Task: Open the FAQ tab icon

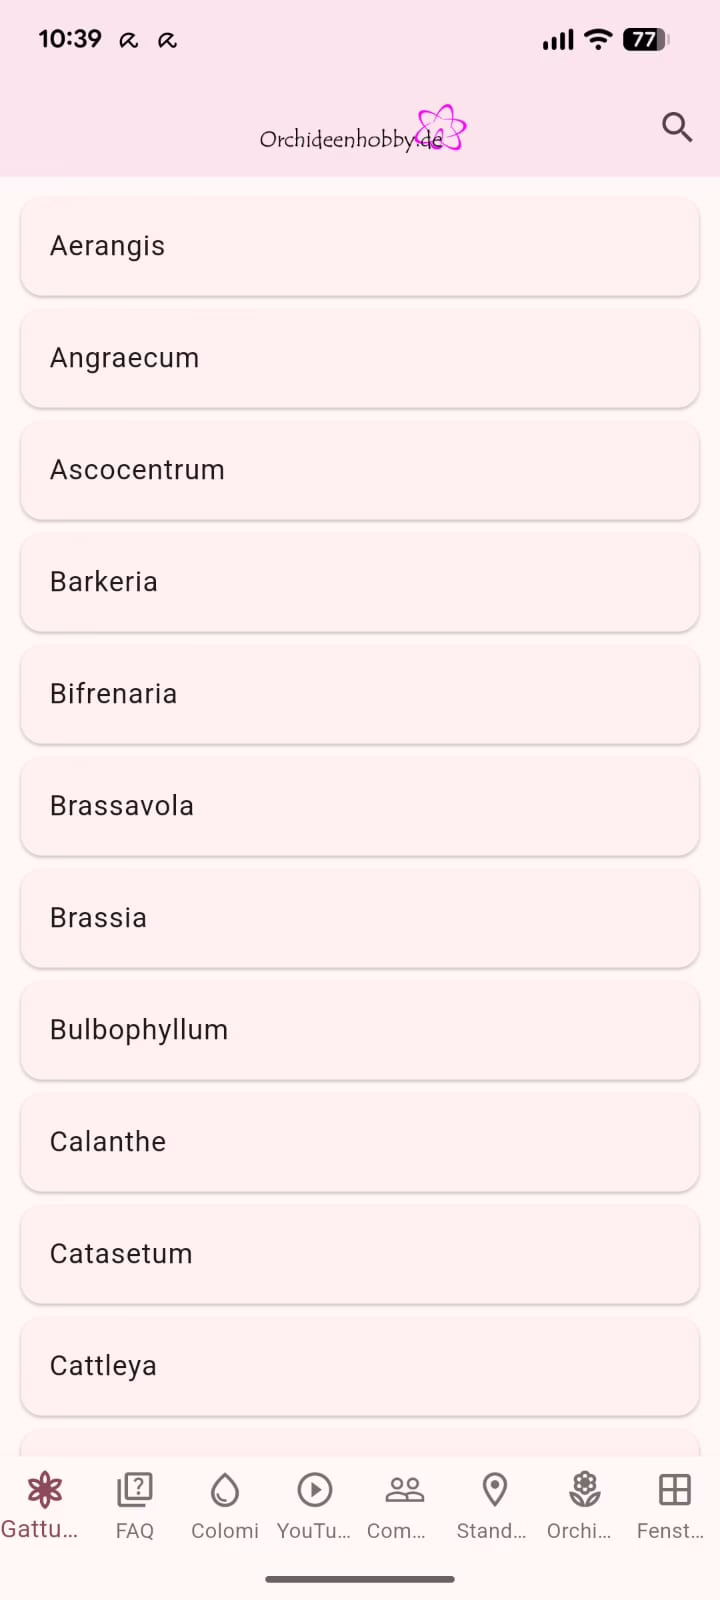Action: coord(135,1490)
